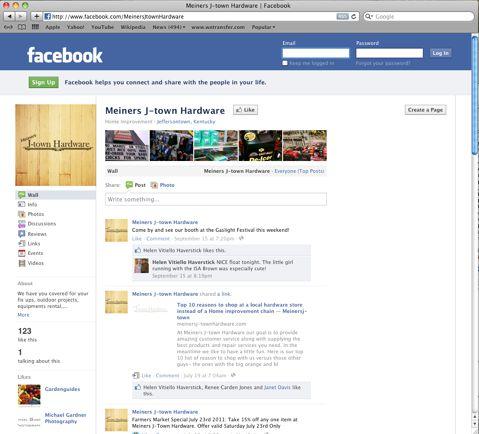Click the Safari add bookmark plus button

(x=36, y=16)
